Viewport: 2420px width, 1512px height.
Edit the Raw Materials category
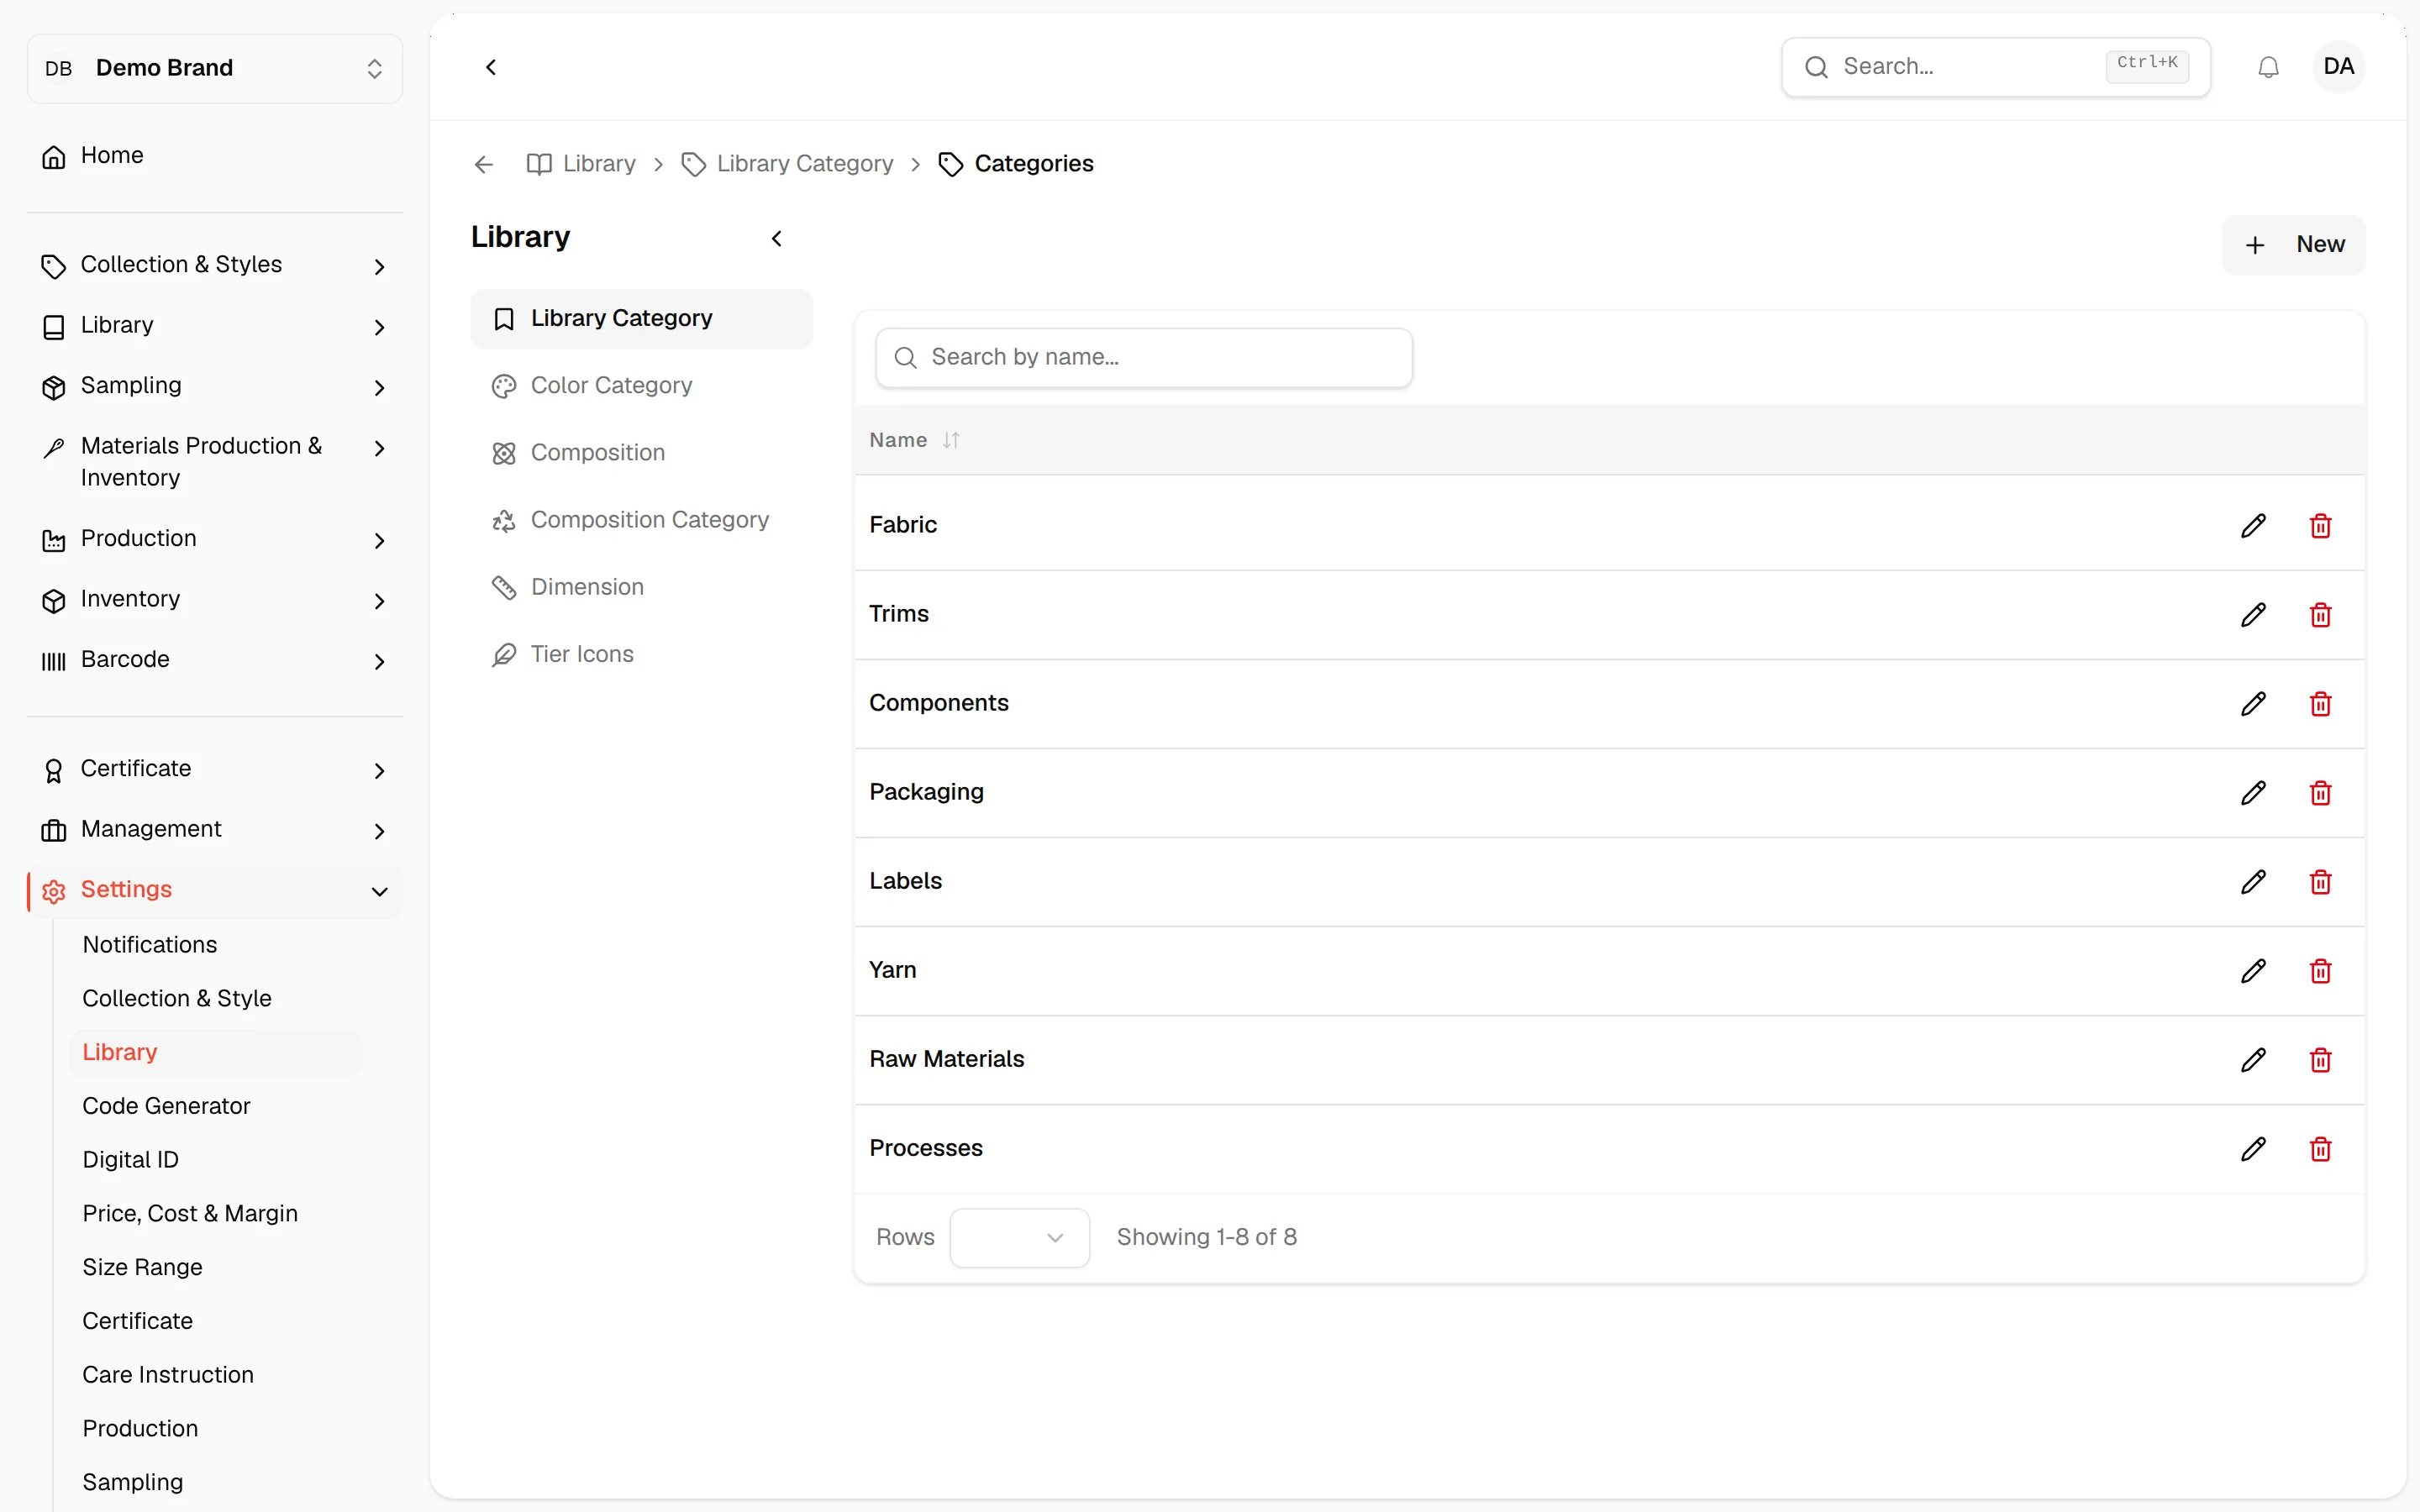[x=2253, y=1059]
